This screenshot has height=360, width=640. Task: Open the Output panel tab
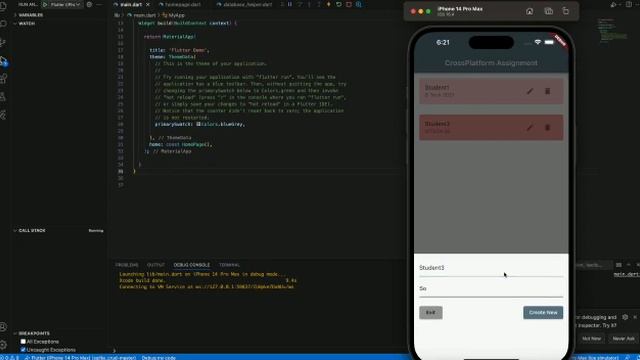(x=156, y=265)
